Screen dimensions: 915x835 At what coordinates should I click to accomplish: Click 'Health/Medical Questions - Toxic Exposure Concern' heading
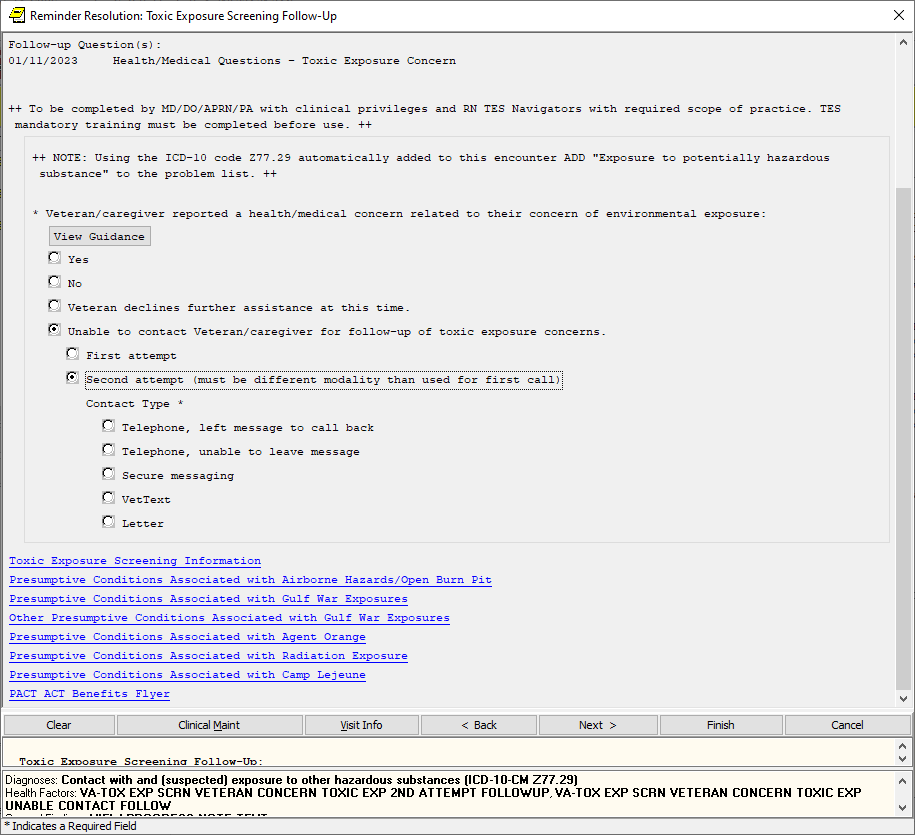(284, 61)
